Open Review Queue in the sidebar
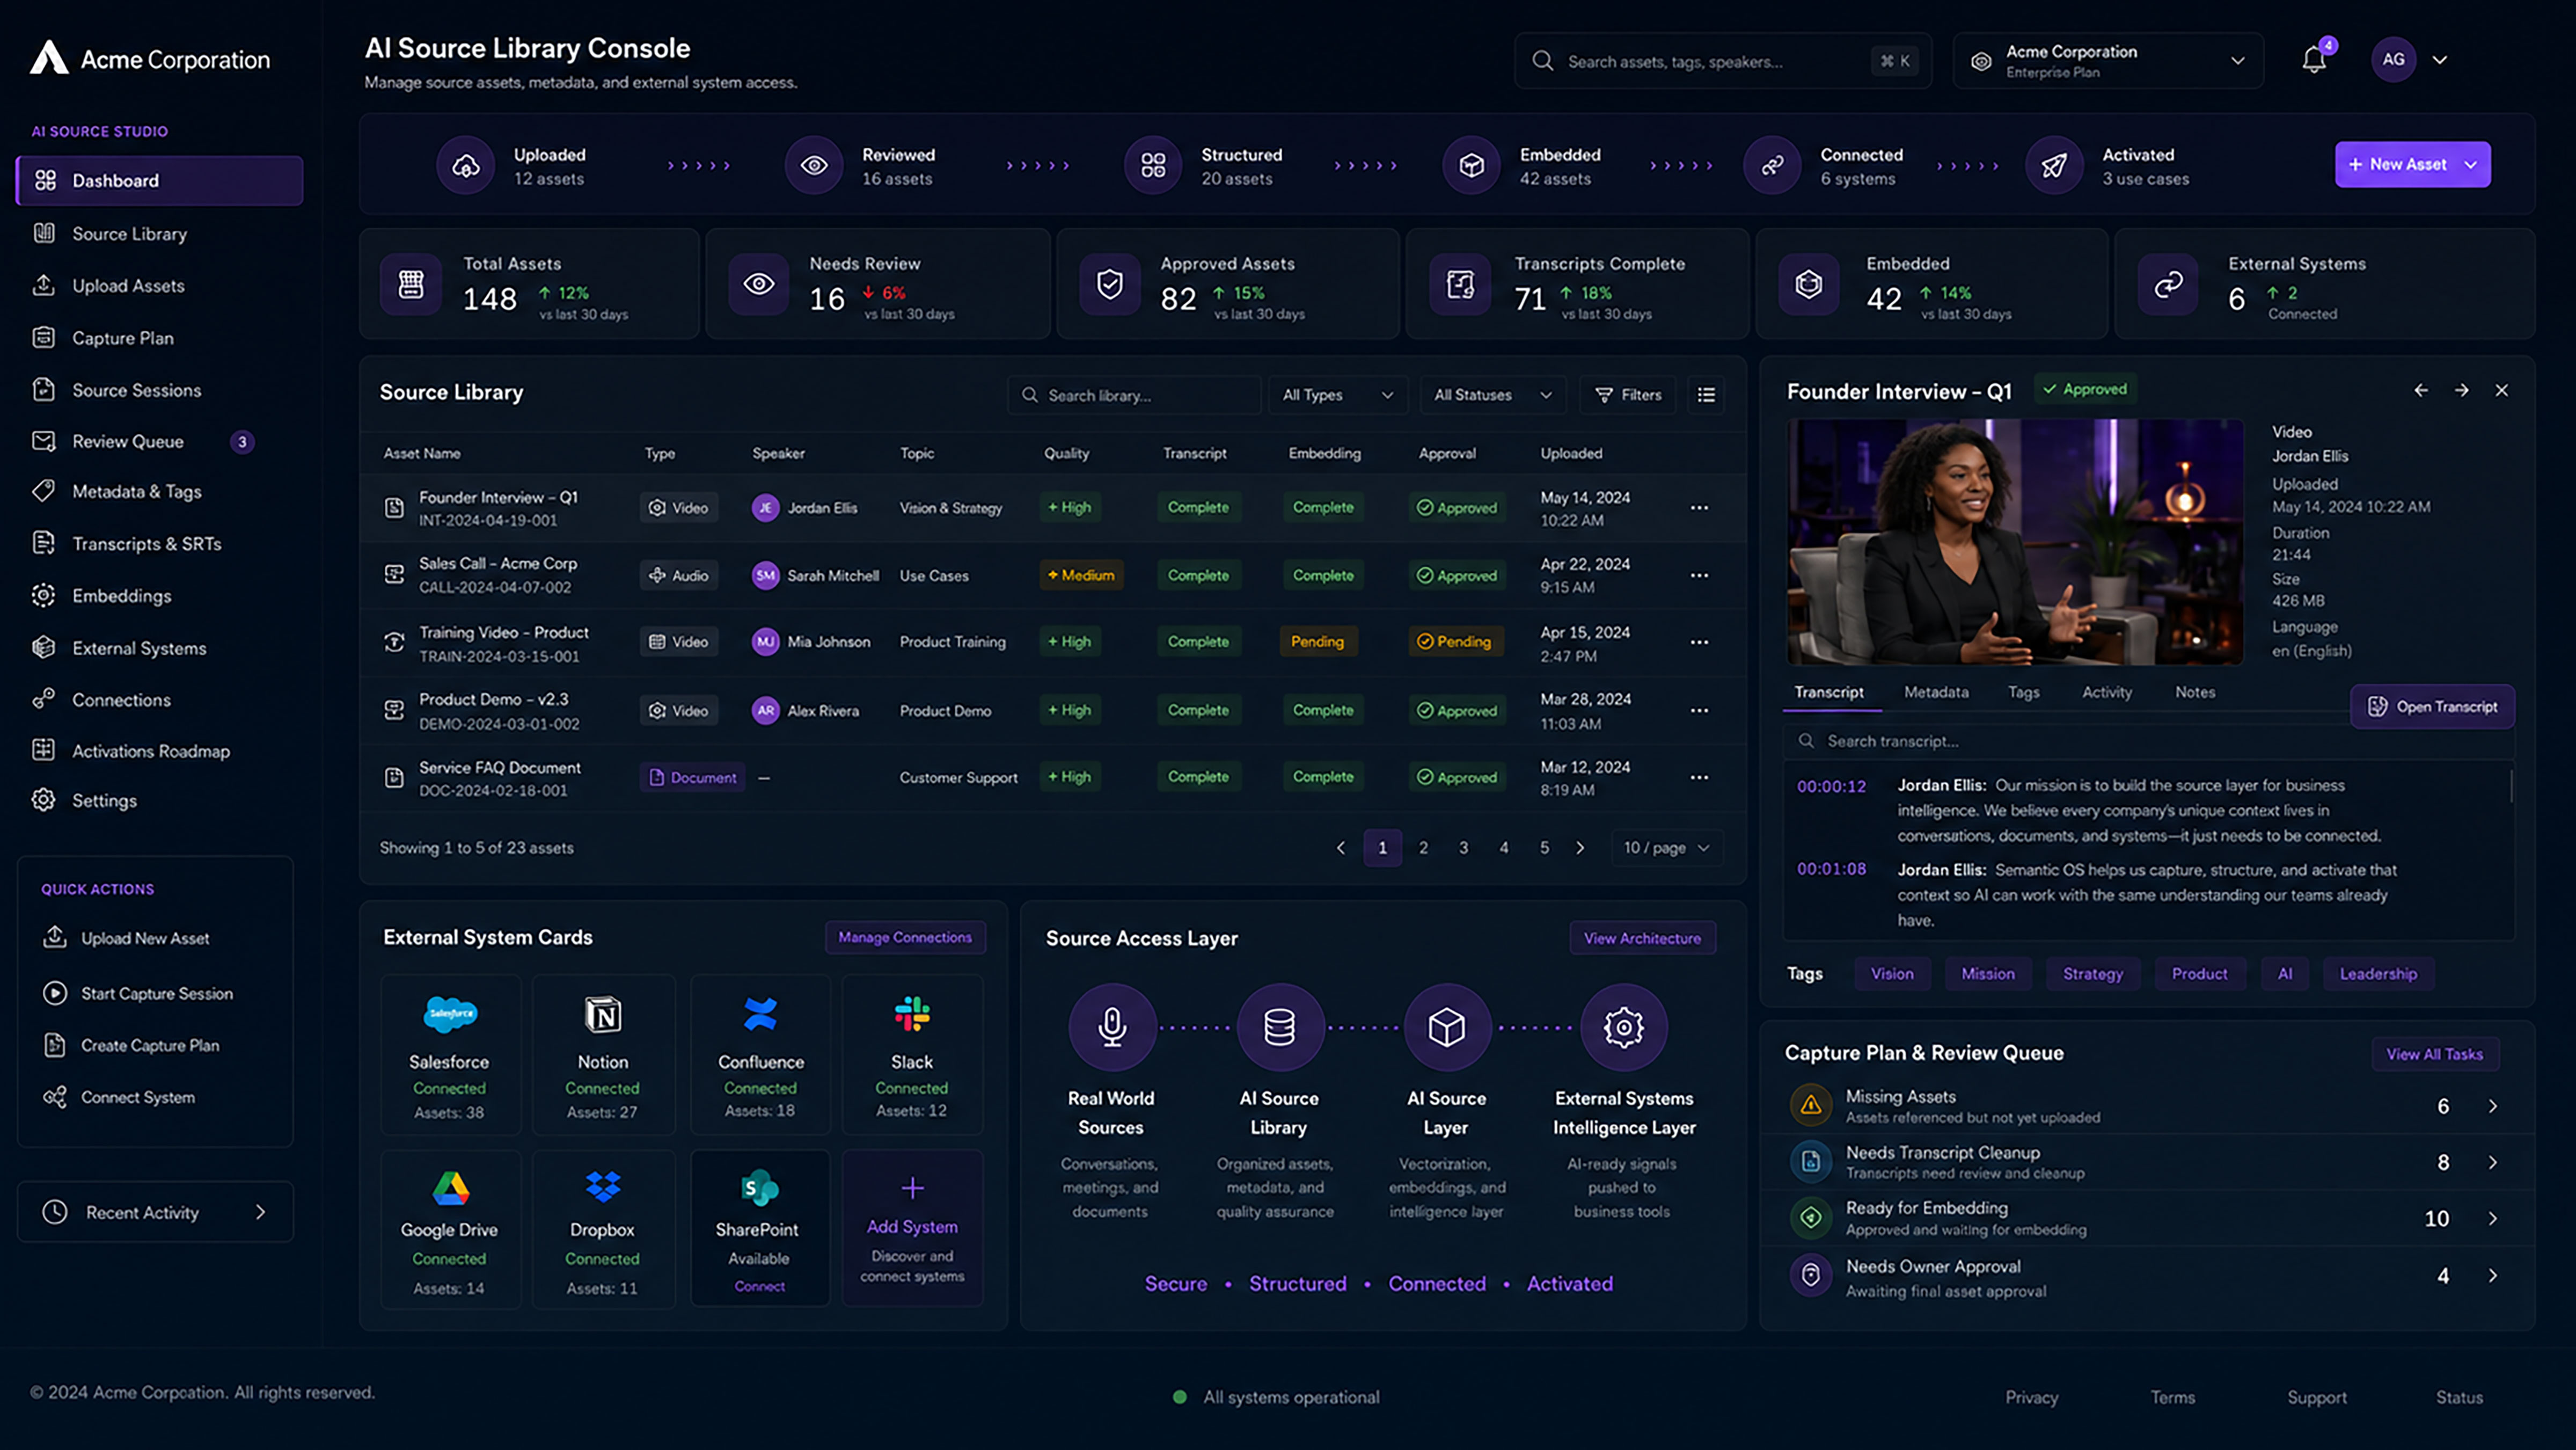This screenshot has height=1450, width=2576. 159,441
